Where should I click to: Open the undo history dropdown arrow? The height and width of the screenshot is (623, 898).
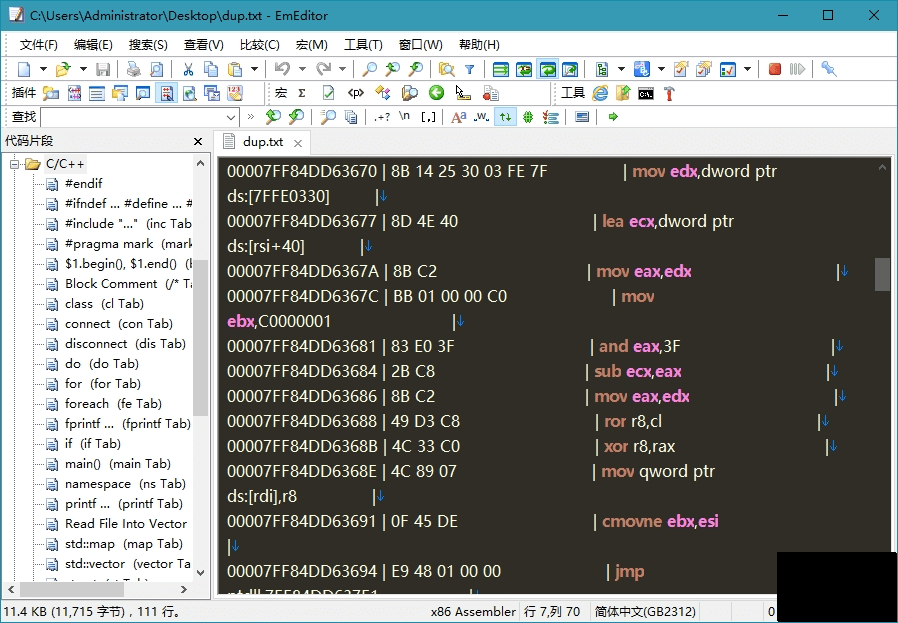click(302, 69)
